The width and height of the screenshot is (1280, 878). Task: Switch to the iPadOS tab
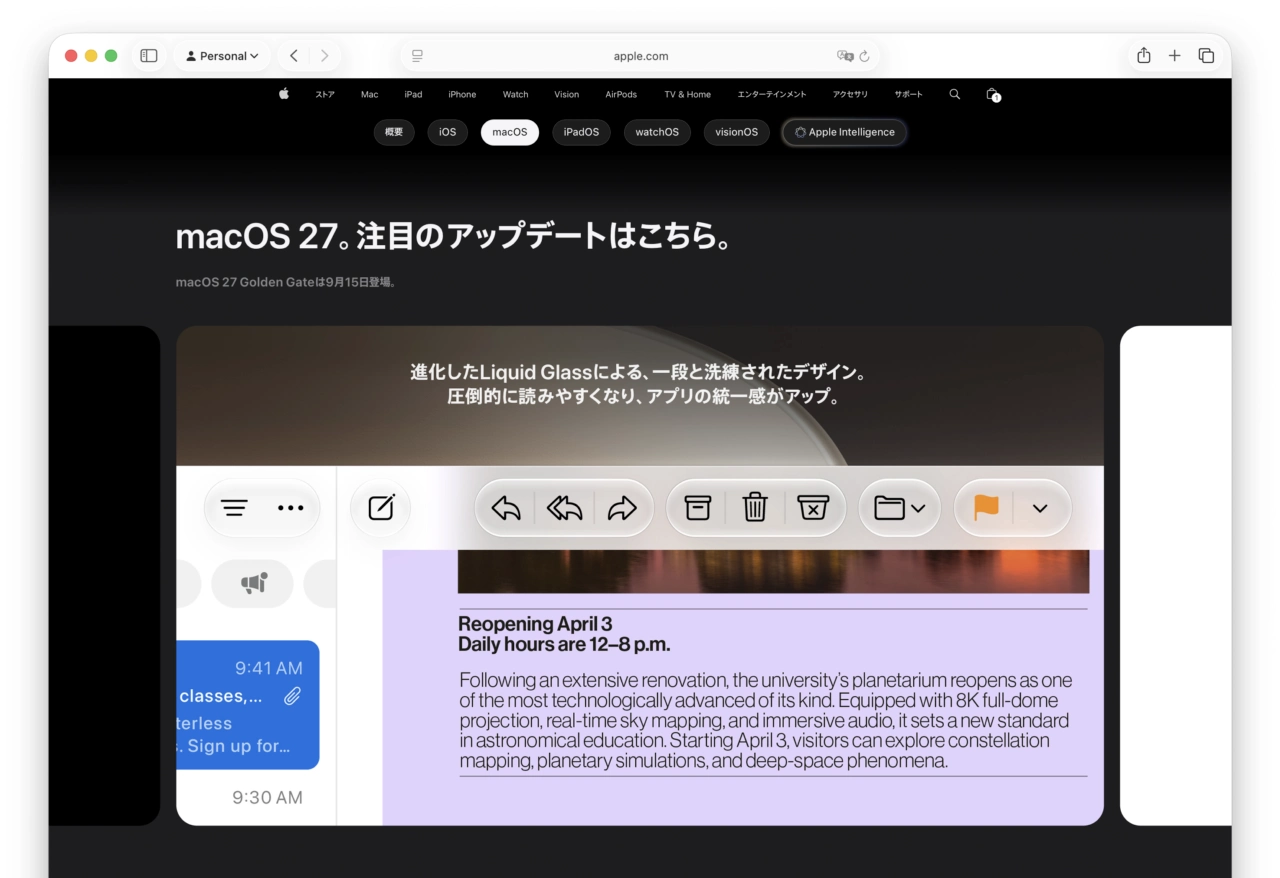[x=581, y=132]
